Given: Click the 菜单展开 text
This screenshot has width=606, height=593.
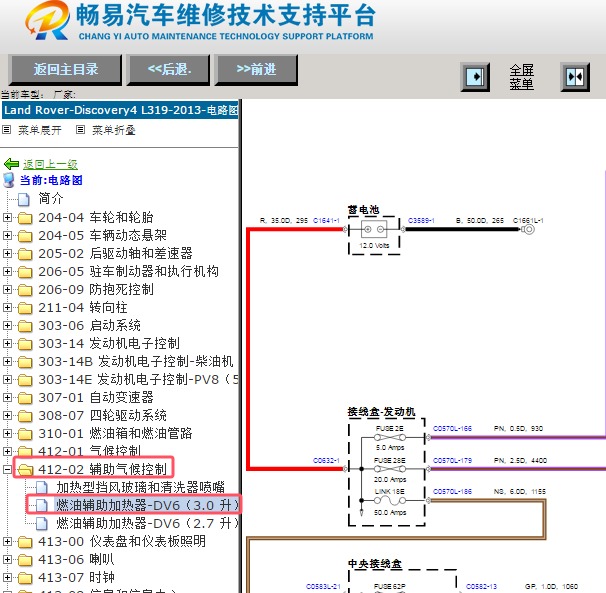Looking at the screenshot, I should pyautogui.click(x=39, y=130).
